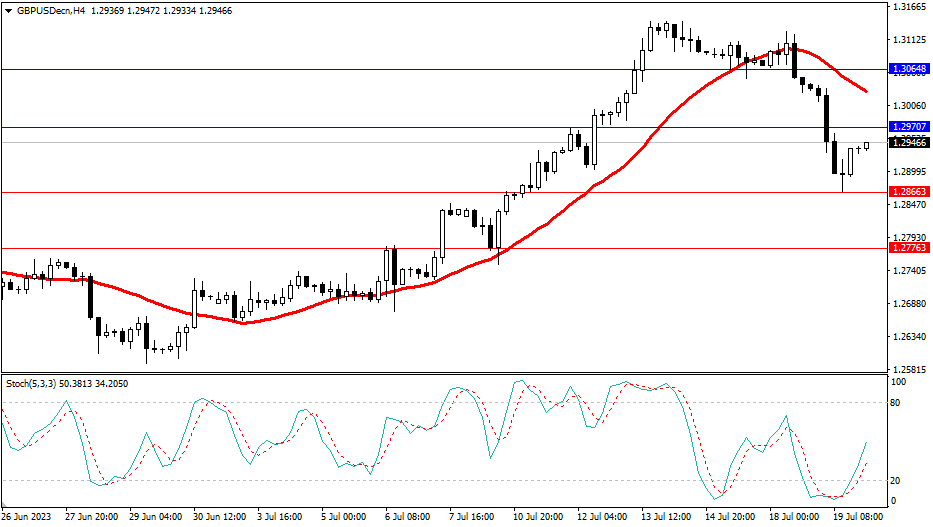Click the 26 Jun 2023 date label

point(26,517)
